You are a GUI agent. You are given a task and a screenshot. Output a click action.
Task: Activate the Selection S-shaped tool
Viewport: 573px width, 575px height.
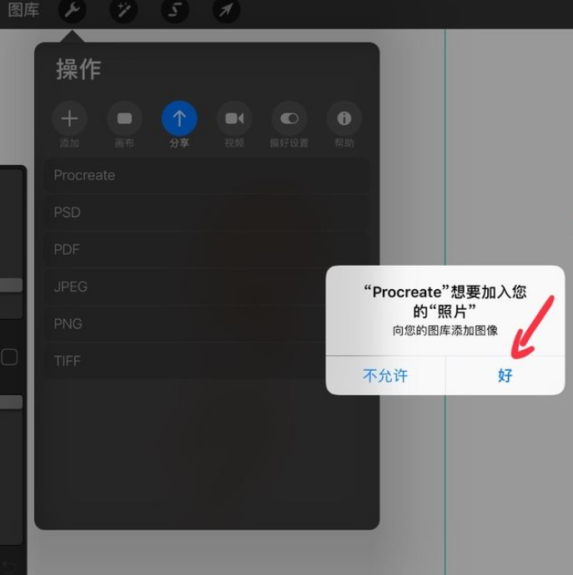[175, 10]
